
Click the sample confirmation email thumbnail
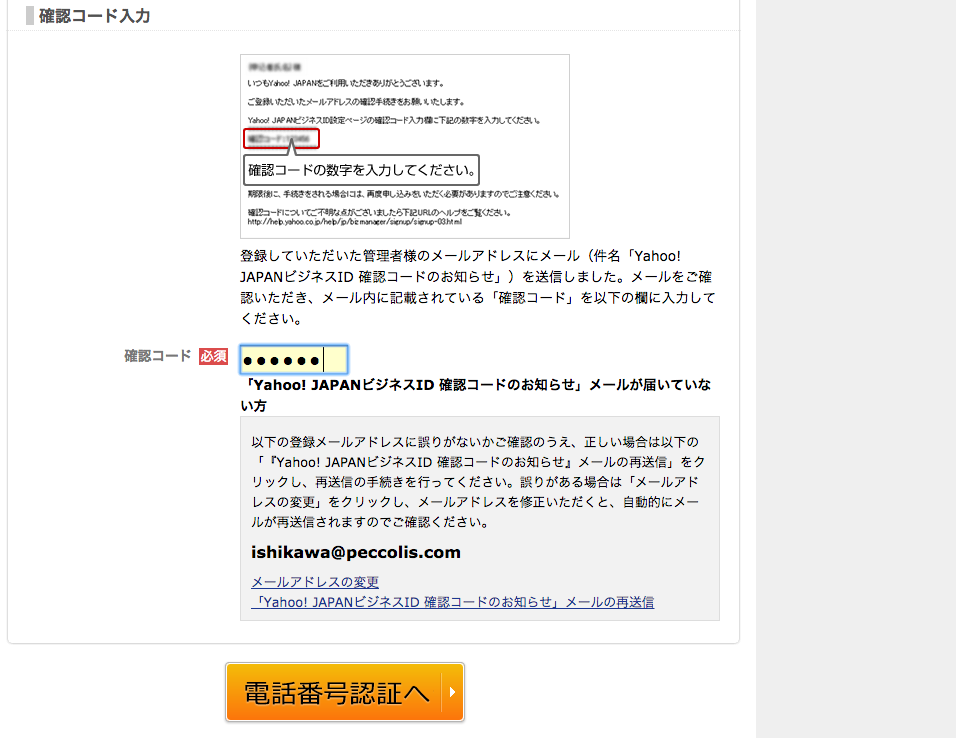pos(404,146)
